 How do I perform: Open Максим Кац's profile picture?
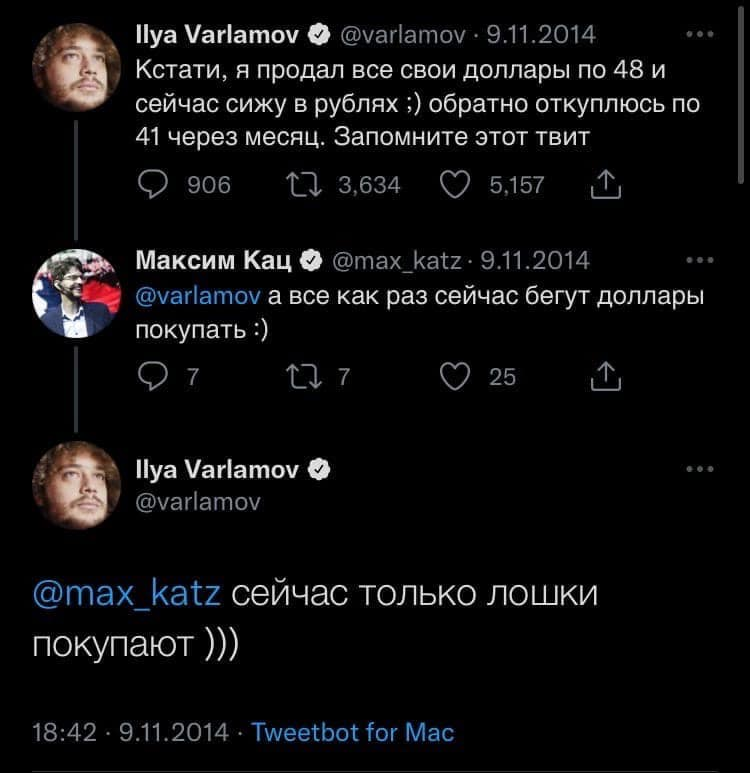pyautogui.click(x=77, y=292)
